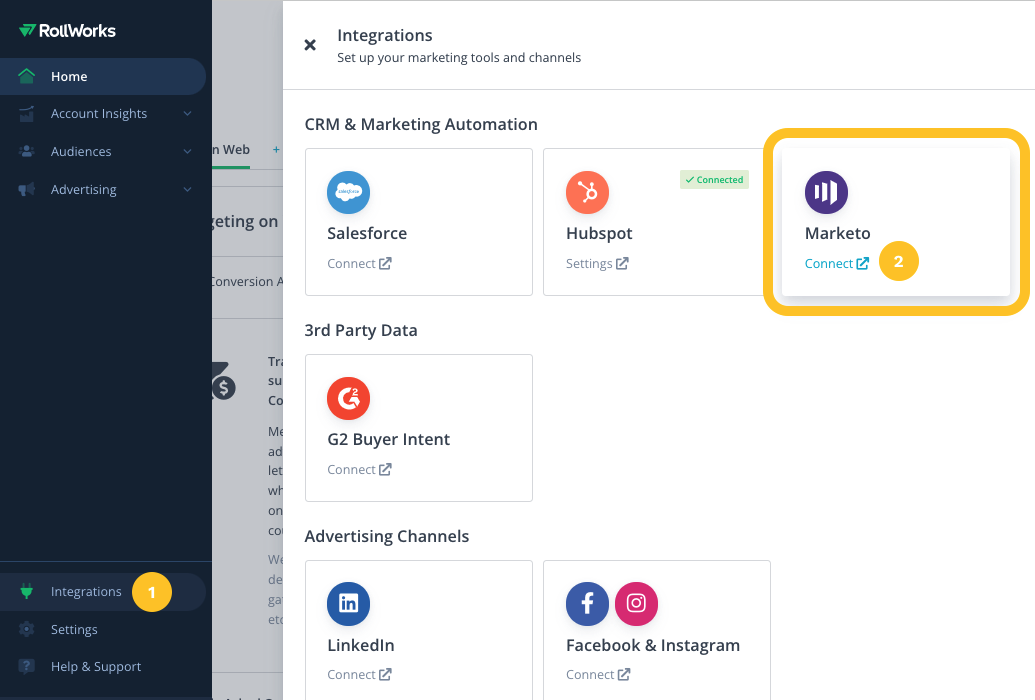Click the Facebook icon
The height and width of the screenshot is (700, 1035).
(587, 604)
